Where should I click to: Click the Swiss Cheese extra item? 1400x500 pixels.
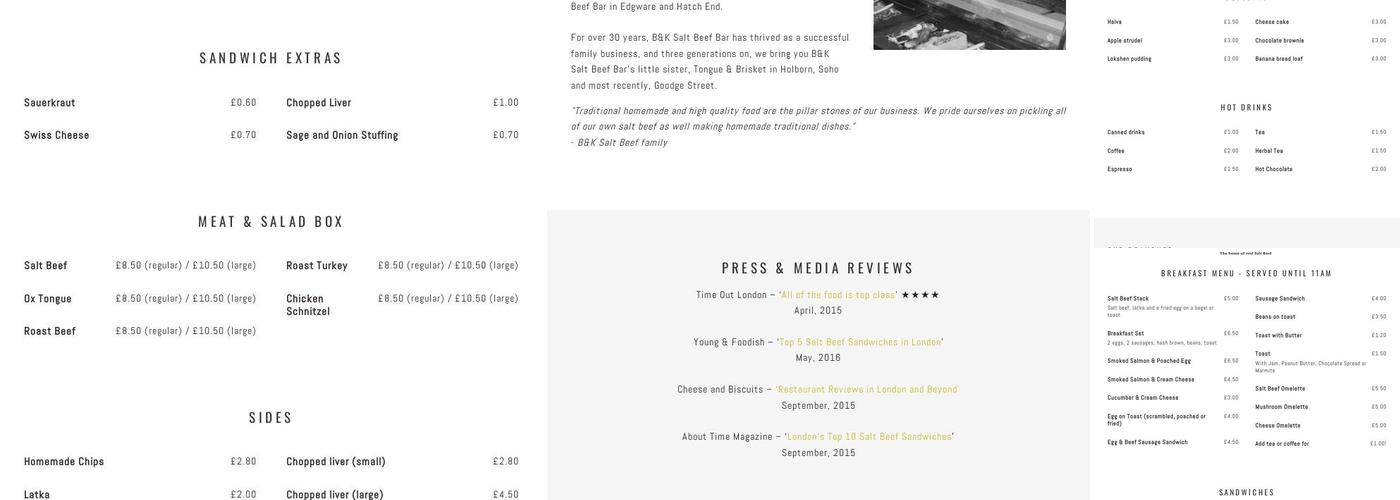(x=57, y=135)
